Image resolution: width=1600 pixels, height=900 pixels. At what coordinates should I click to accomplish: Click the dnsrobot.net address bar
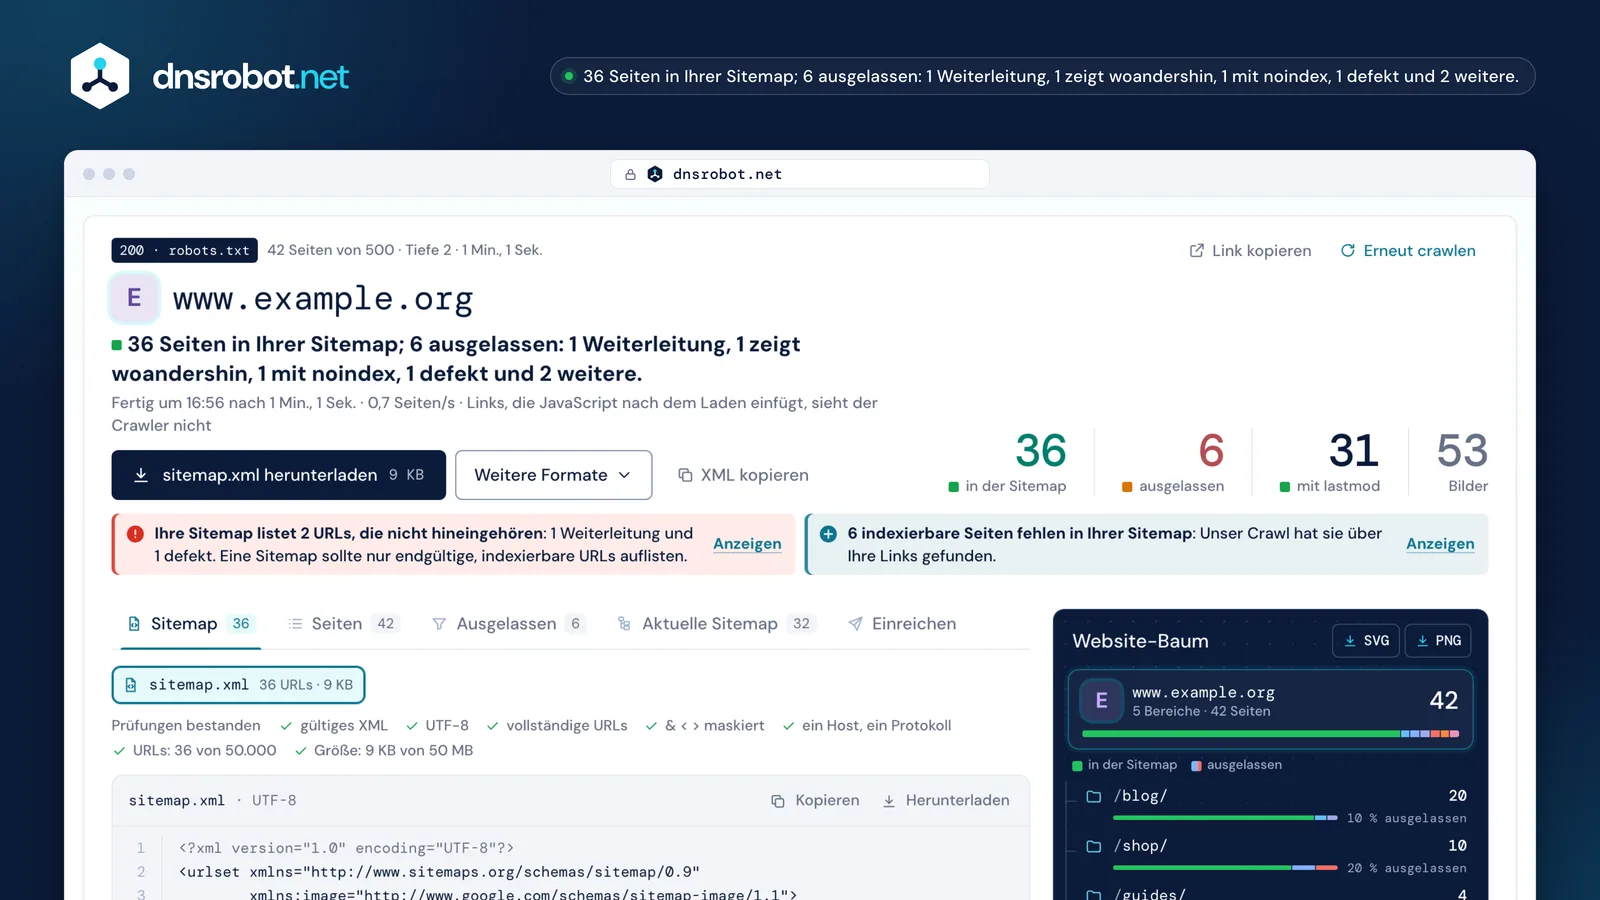(800, 174)
